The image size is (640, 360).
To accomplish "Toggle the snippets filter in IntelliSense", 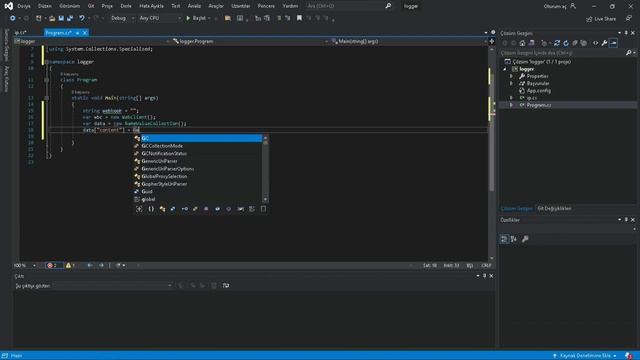I will pyautogui.click(x=263, y=209).
